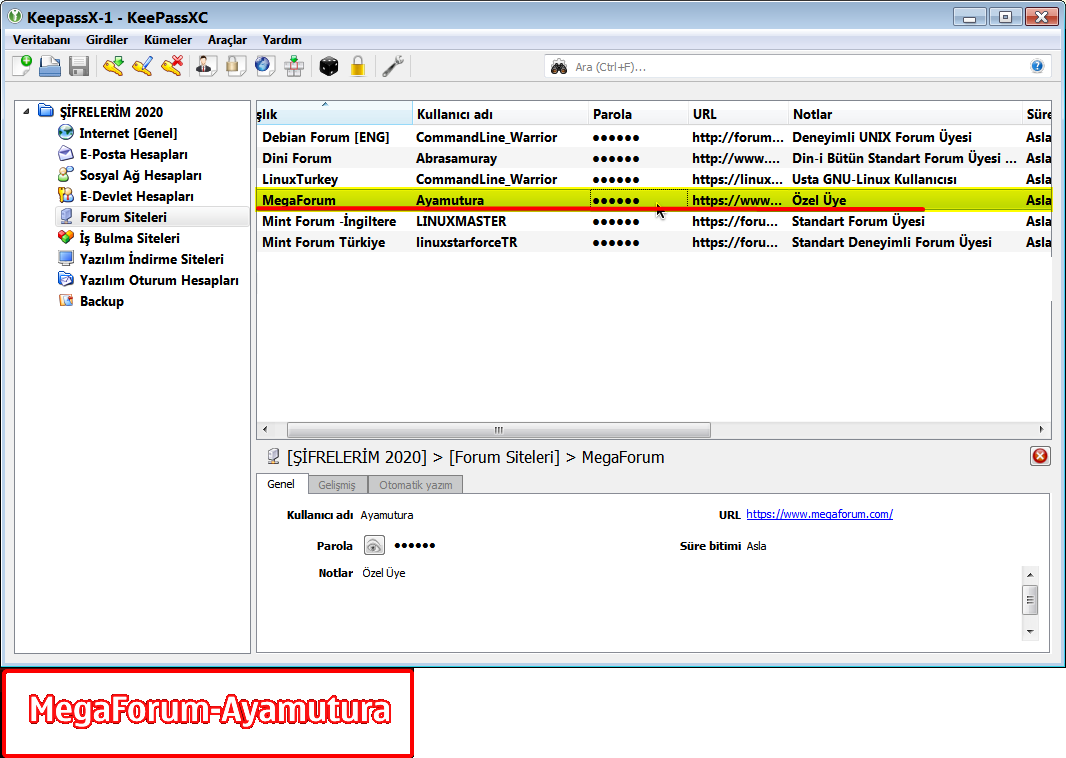
Task: Sort by Notlar column header
Action: tap(905, 114)
